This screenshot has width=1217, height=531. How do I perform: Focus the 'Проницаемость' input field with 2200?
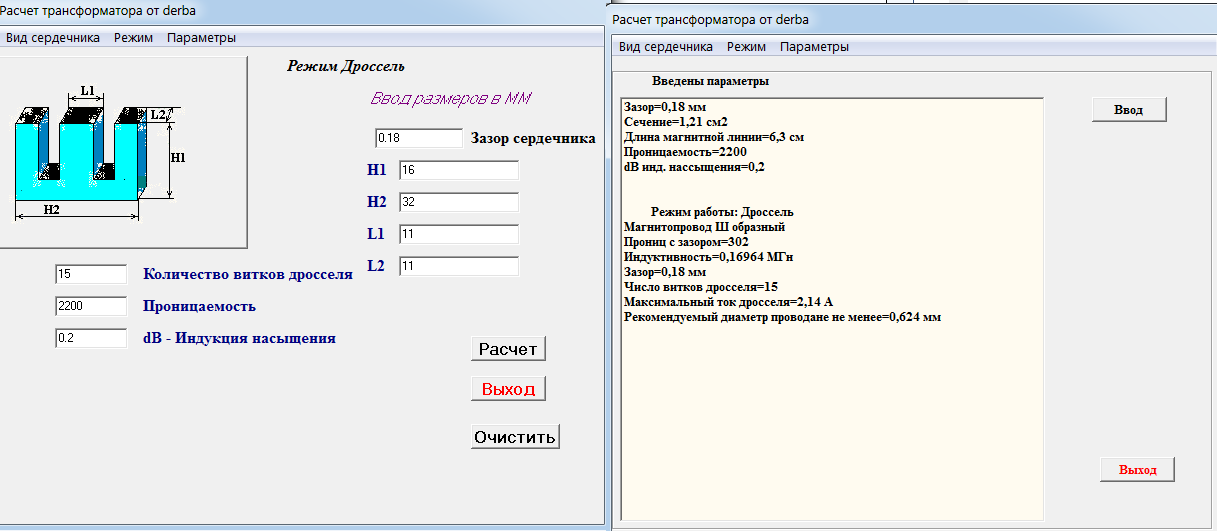tap(91, 306)
